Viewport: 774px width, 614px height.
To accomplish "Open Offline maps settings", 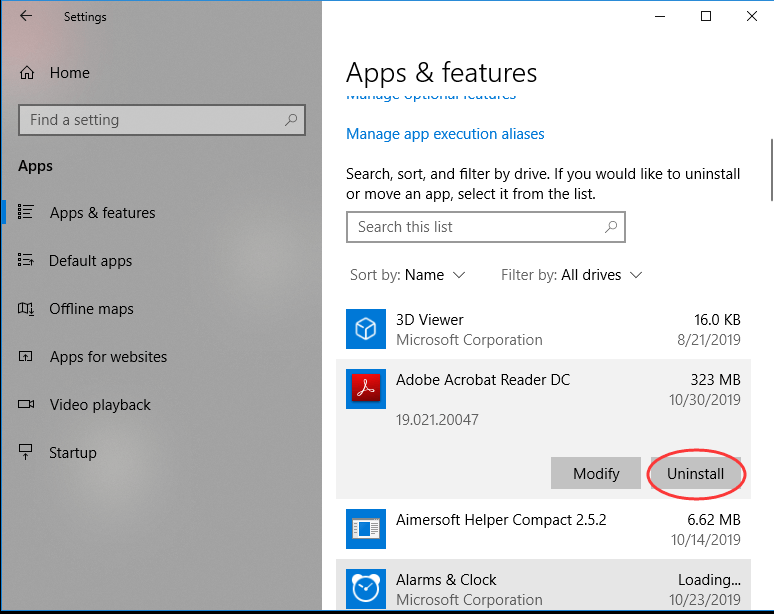I will (161, 308).
